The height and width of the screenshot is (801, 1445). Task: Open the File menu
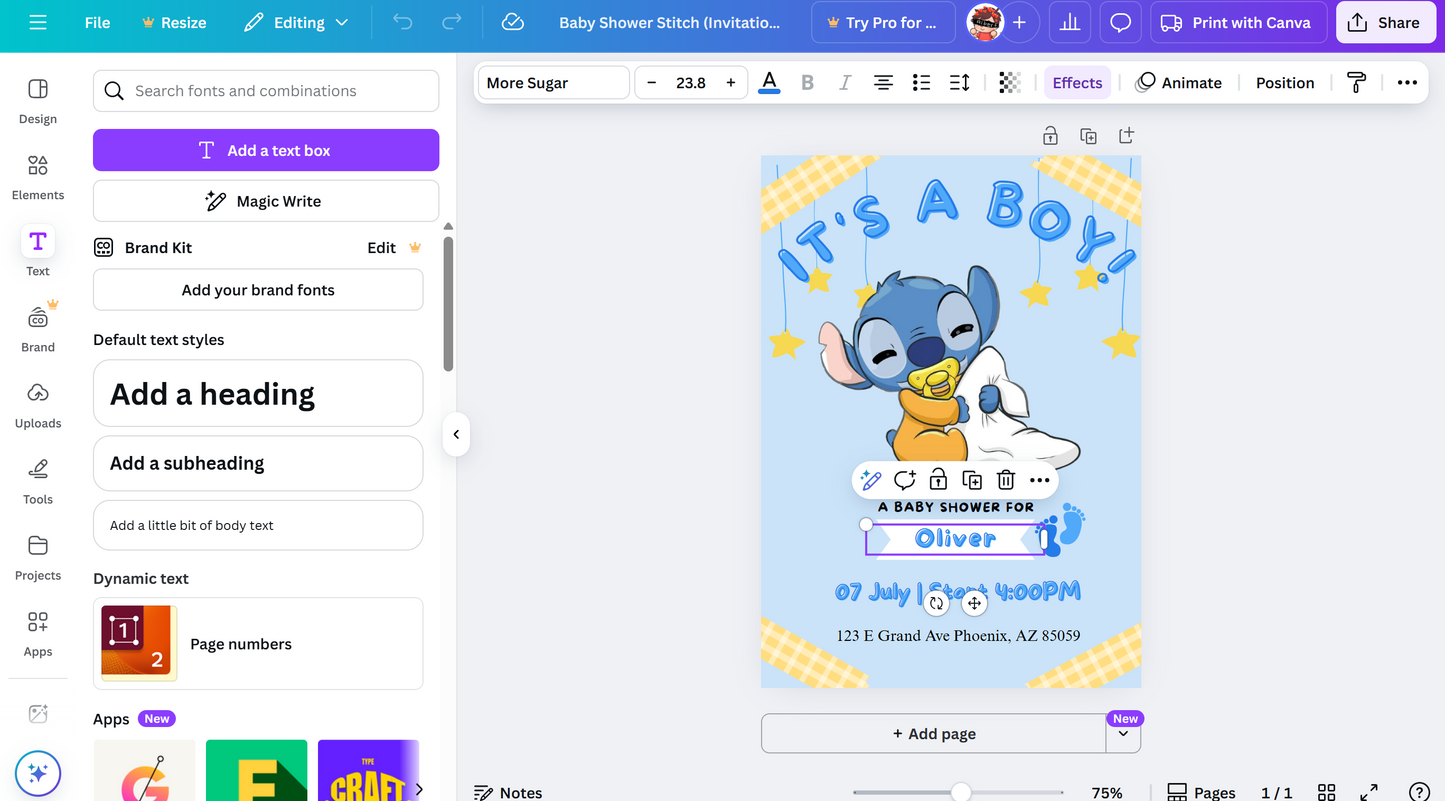97,22
